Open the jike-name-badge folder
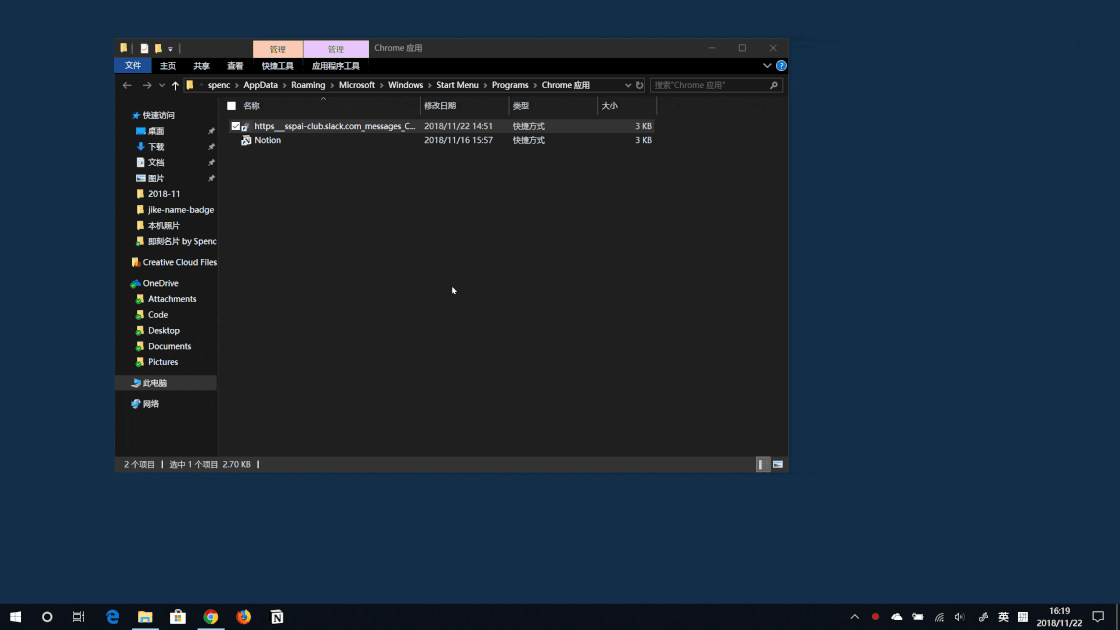This screenshot has width=1120, height=630. click(180, 209)
